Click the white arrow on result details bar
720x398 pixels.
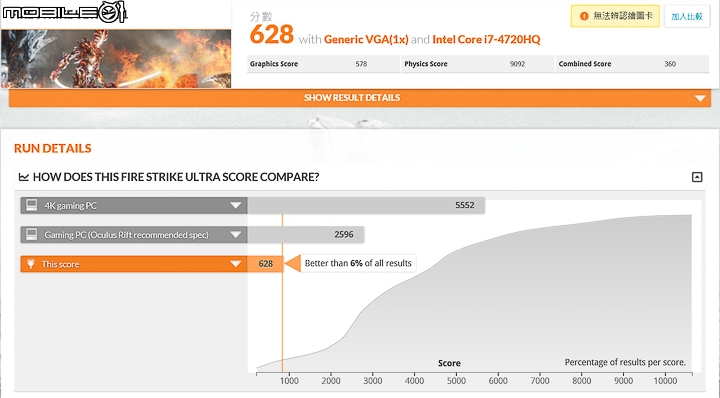pos(700,98)
